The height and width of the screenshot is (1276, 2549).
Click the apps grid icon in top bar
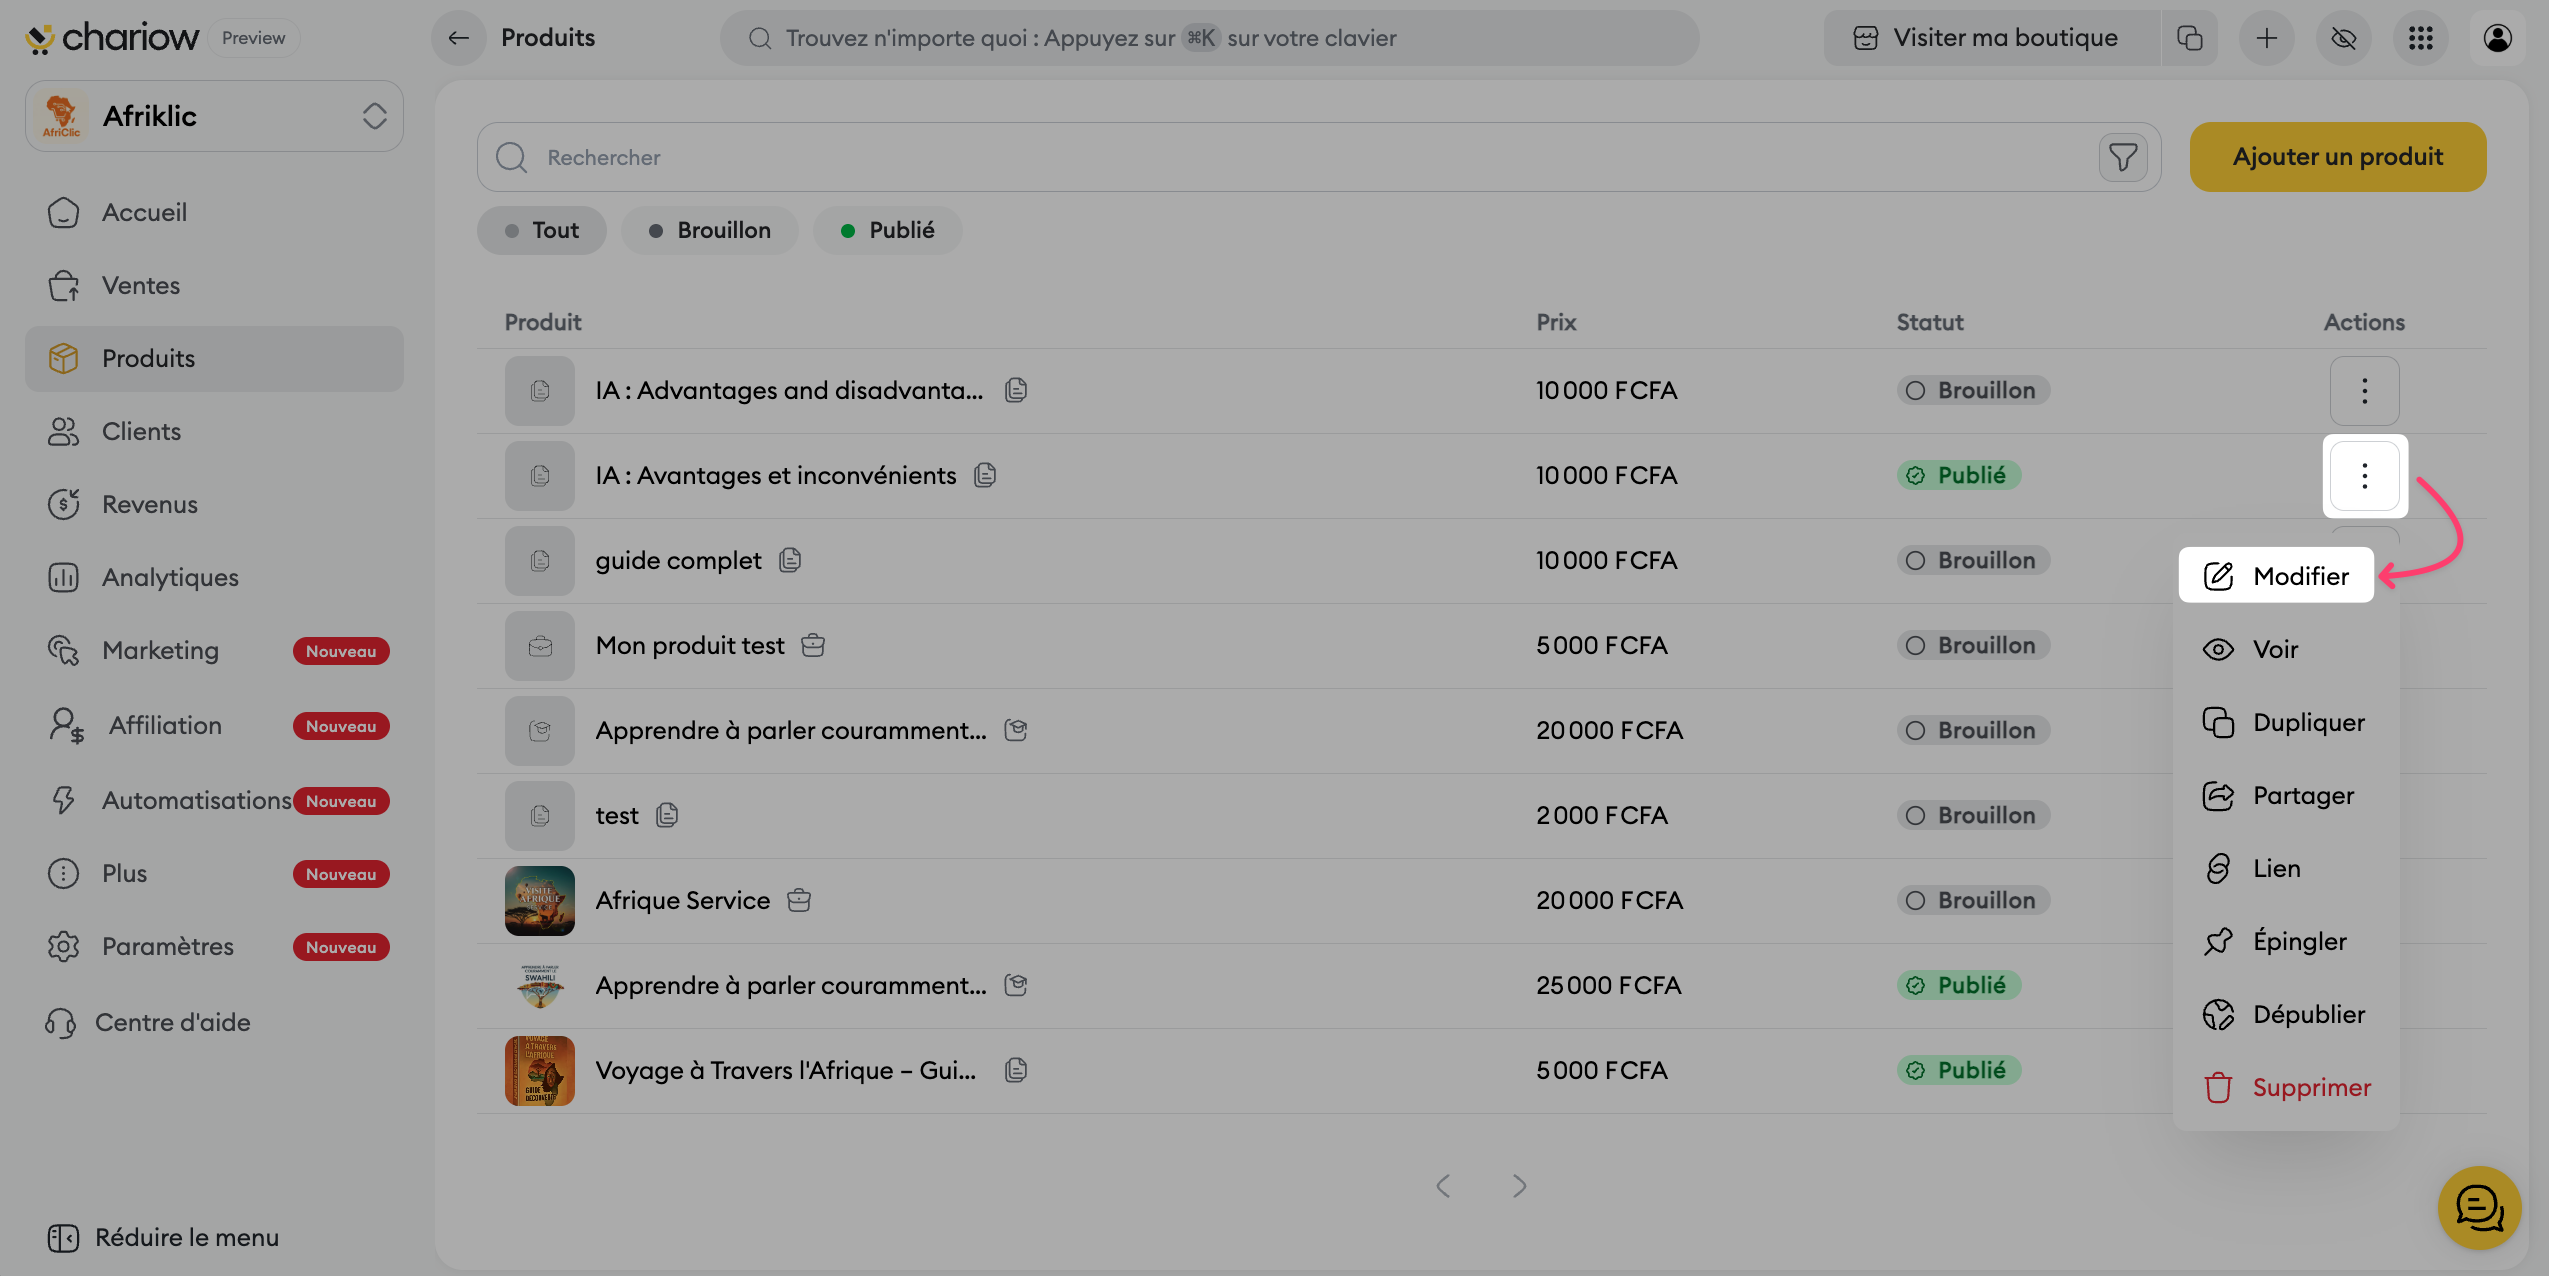point(2420,38)
